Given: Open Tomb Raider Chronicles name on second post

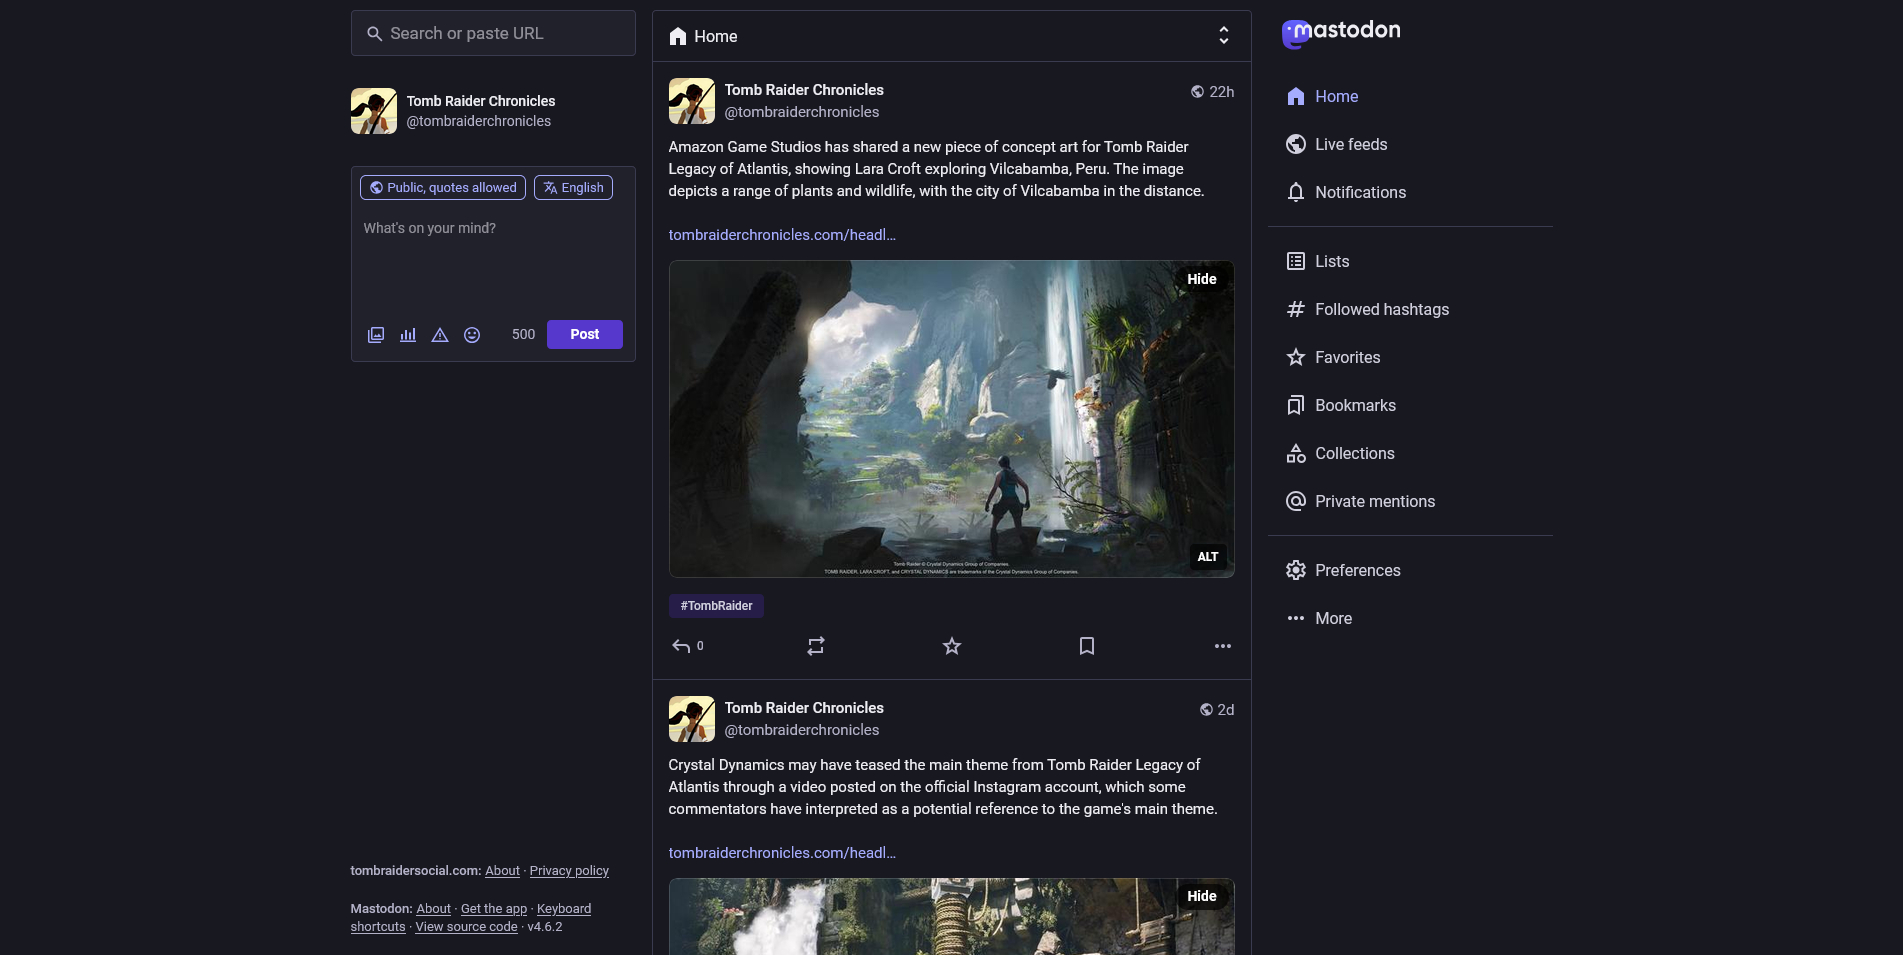Looking at the screenshot, I should 804,708.
